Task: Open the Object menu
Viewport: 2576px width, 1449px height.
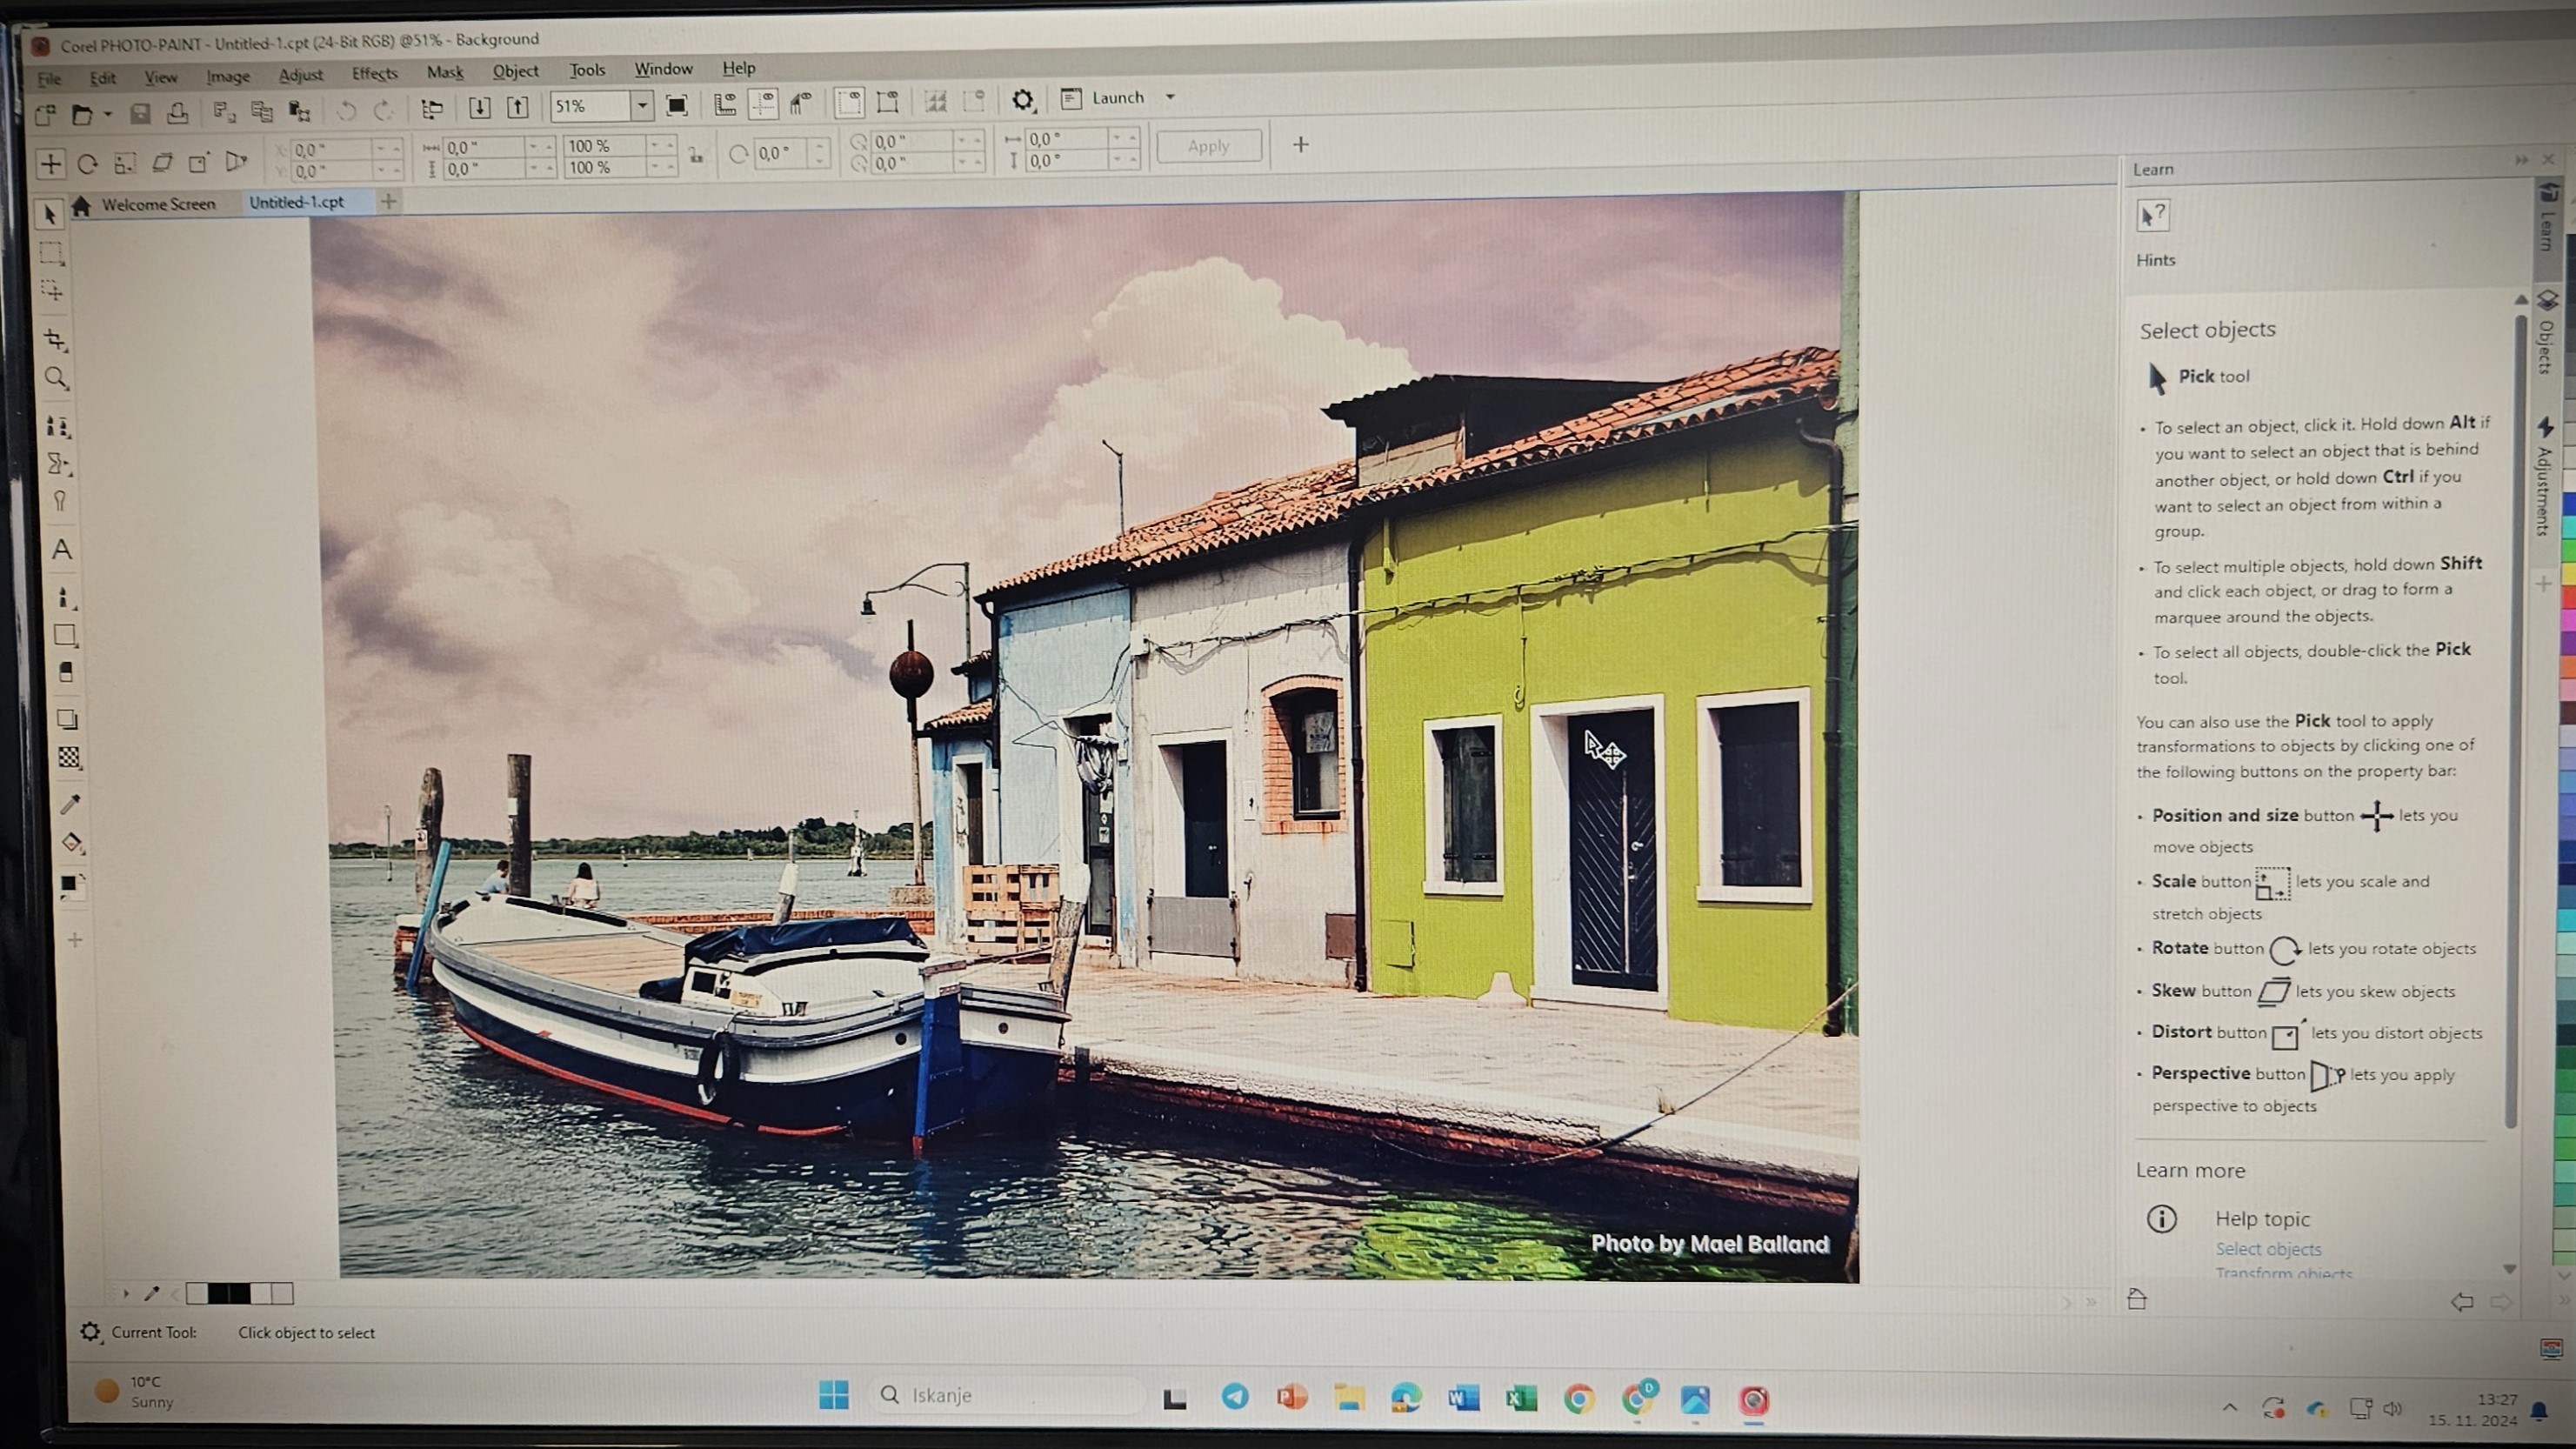Action: (x=516, y=71)
